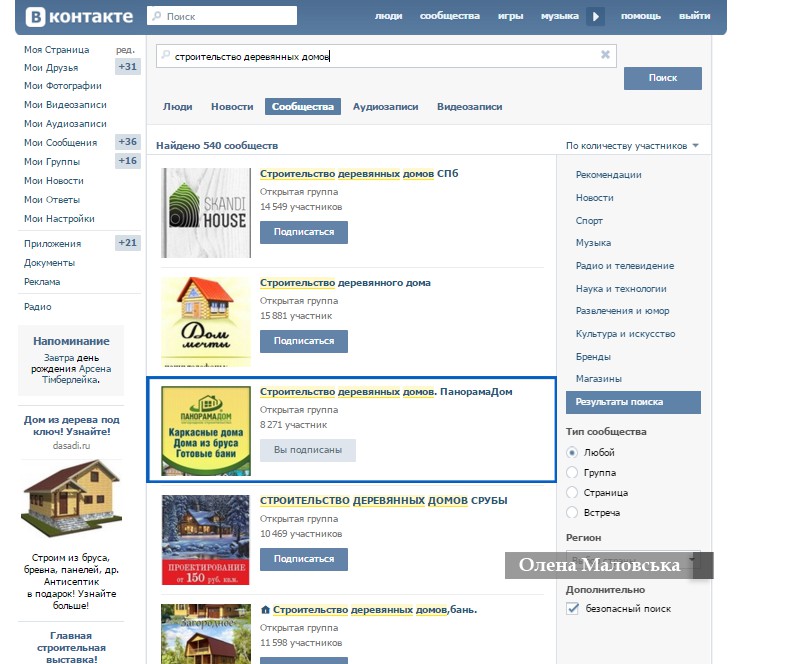790x664 pixels.
Task: Open Радио in the sidebar
Action: [x=37, y=307]
